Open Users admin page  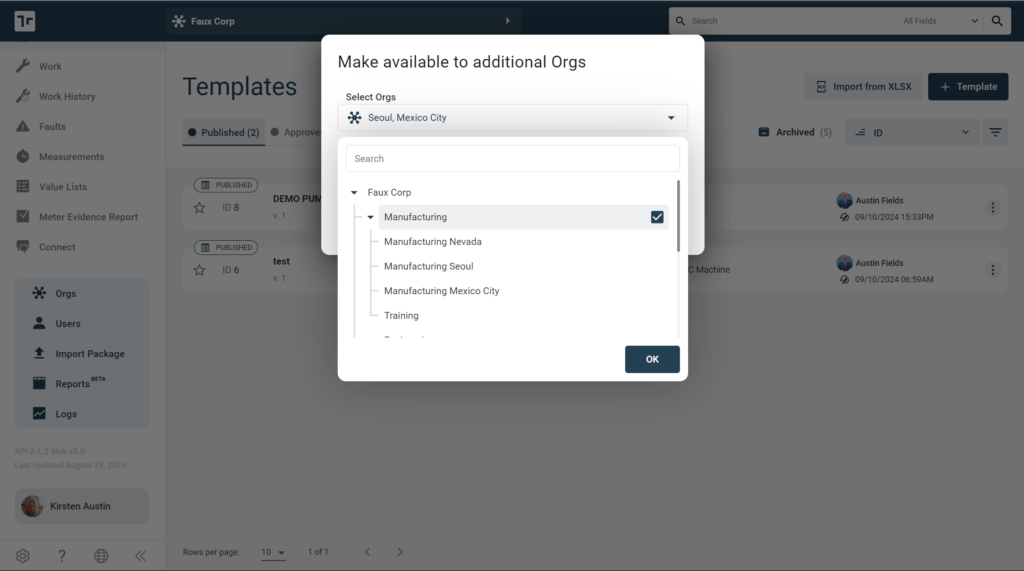[68, 323]
